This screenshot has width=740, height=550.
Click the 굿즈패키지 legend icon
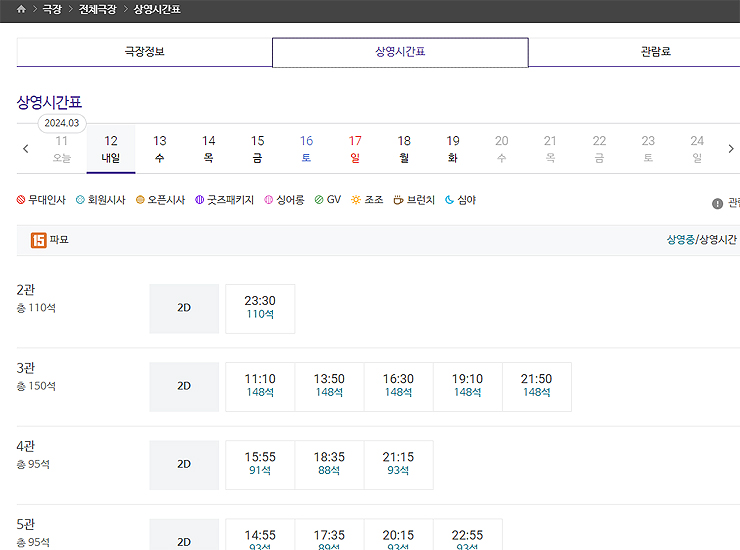(200, 200)
